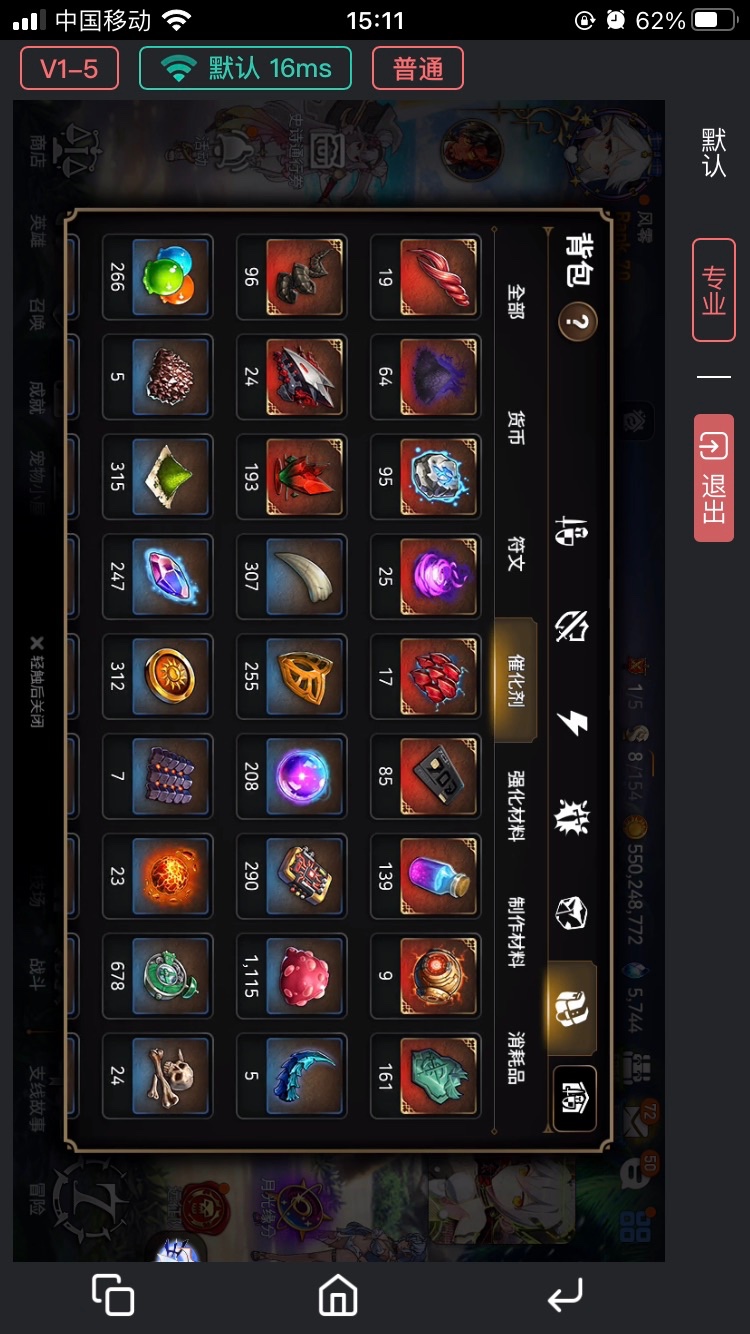Open the 强化材料 tab
The image size is (750, 1334).
[x=516, y=805]
